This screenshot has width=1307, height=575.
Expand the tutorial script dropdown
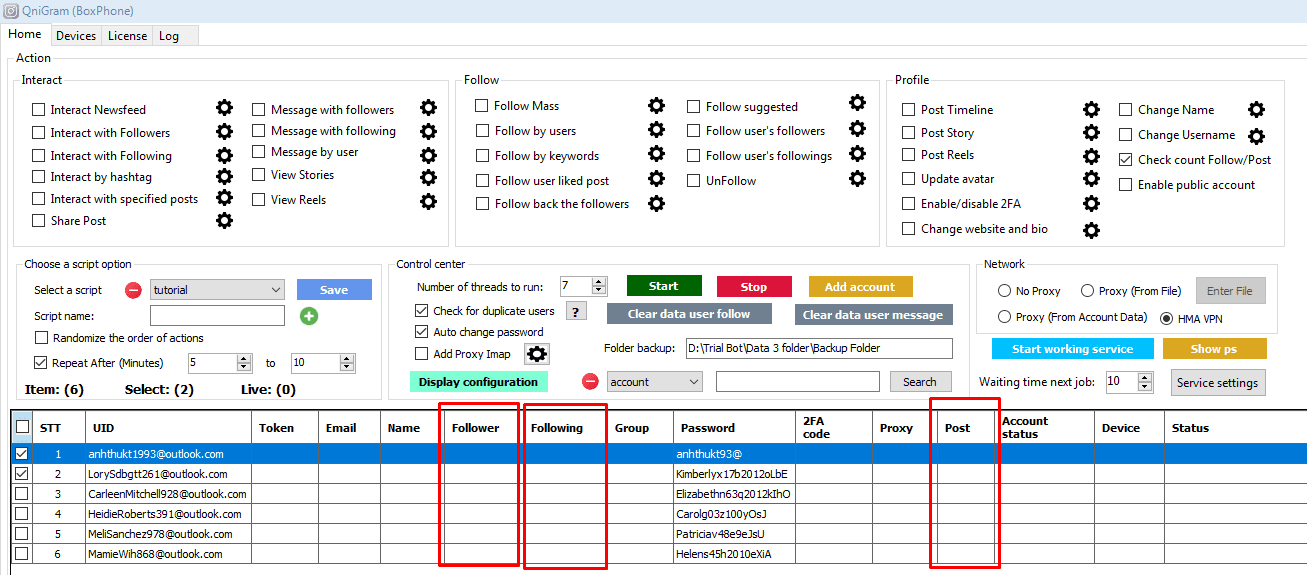click(276, 290)
